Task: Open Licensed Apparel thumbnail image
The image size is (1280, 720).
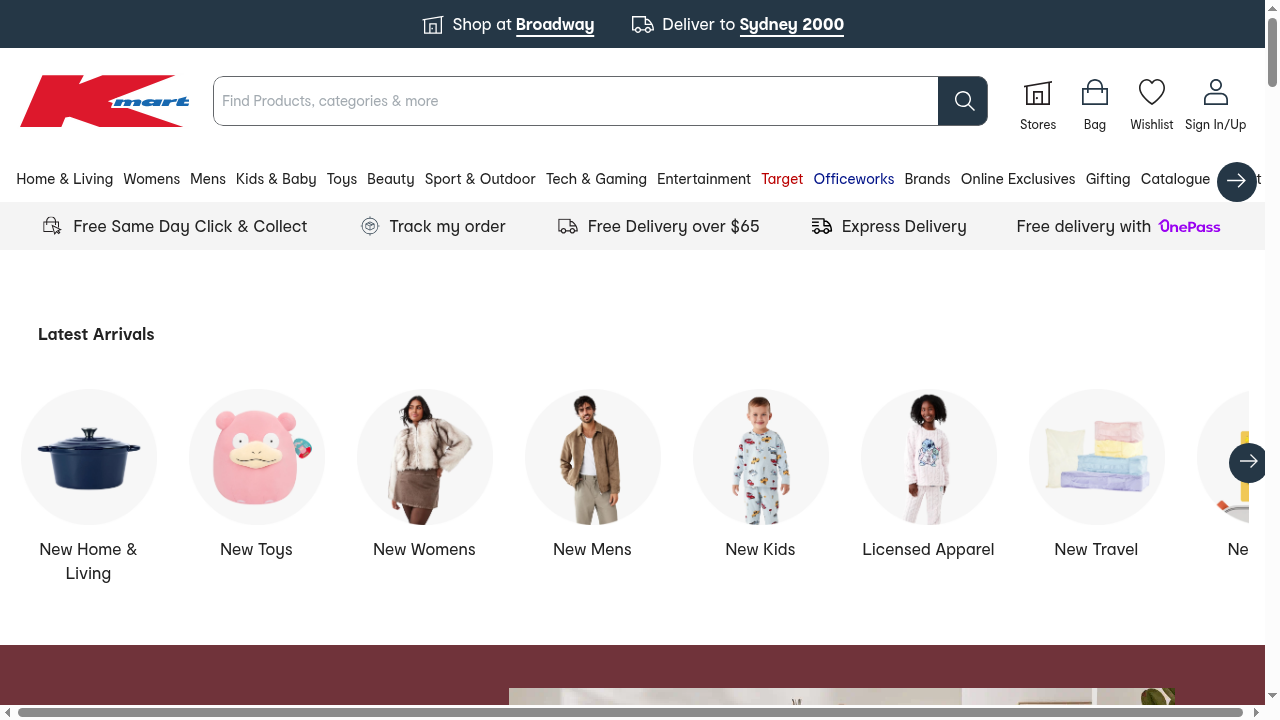Action: [929, 457]
